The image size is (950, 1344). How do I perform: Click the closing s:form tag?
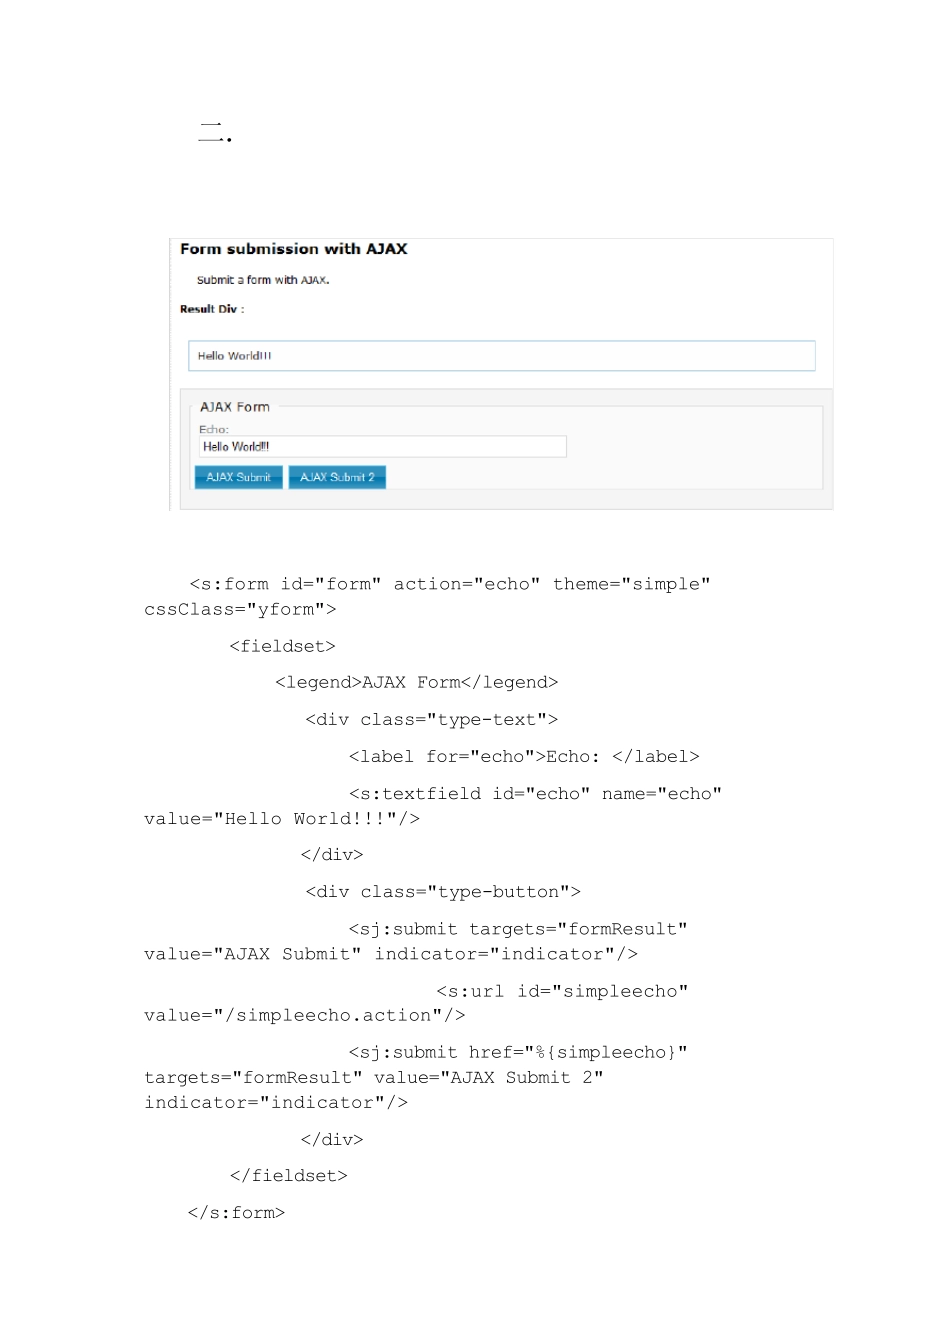236,1212
